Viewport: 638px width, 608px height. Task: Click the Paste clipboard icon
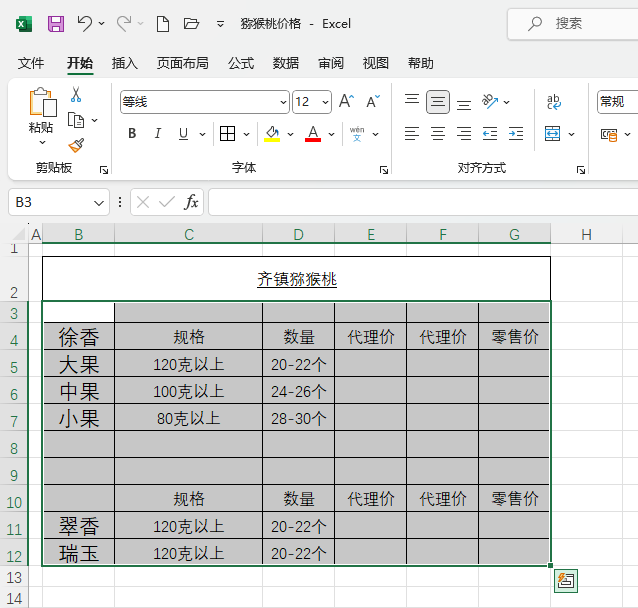pyautogui.click(x=42, y=102)
